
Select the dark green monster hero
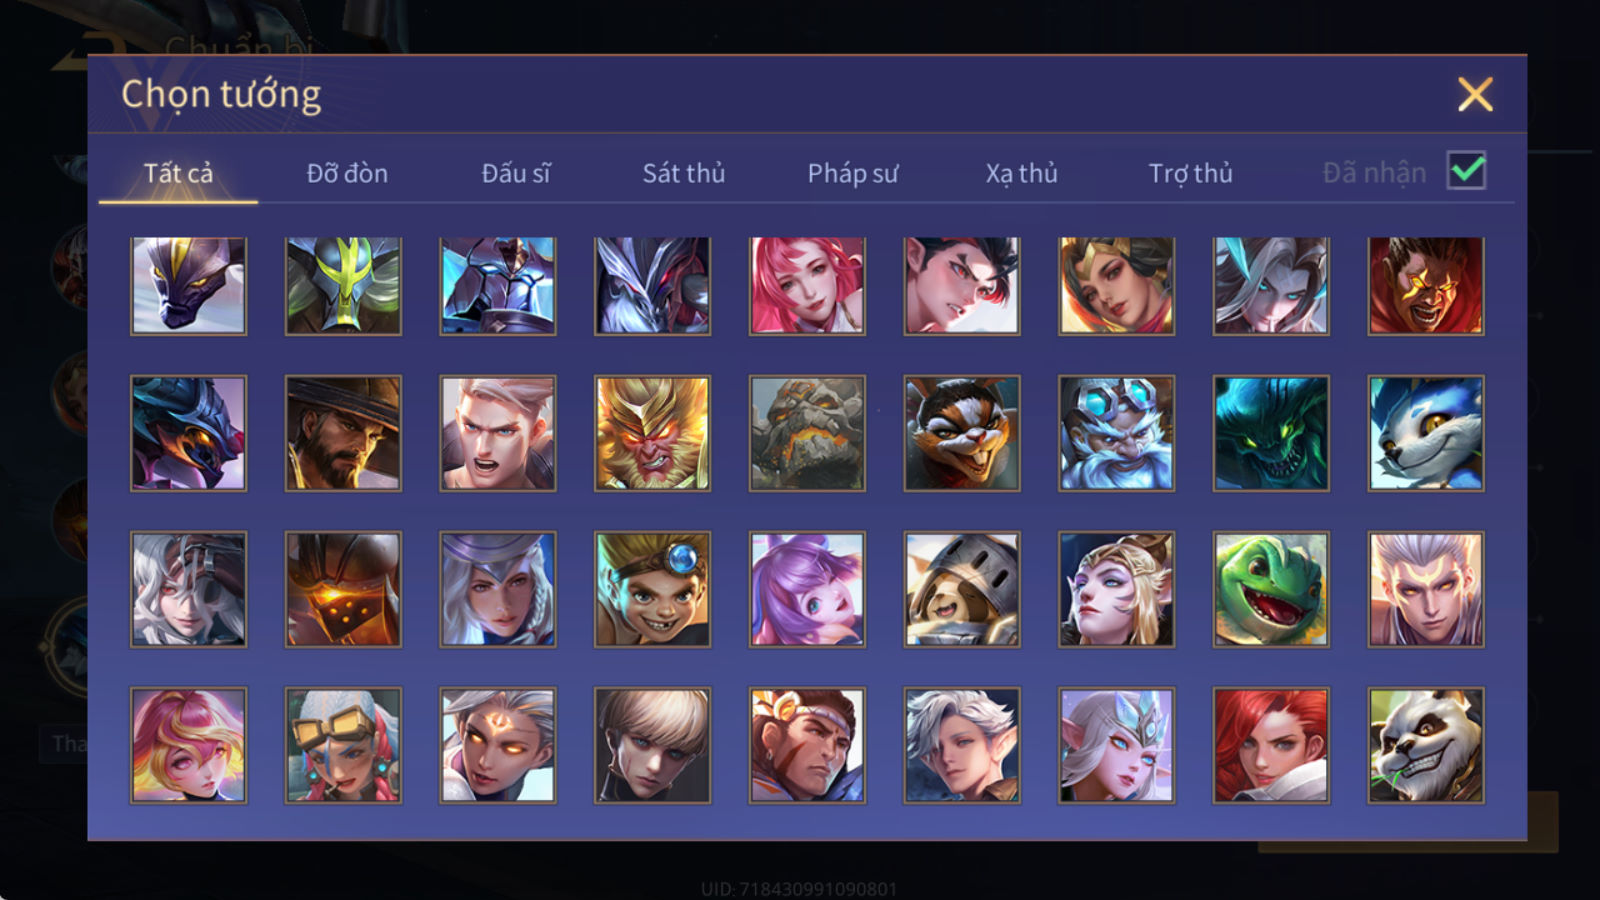(1271, 433)
